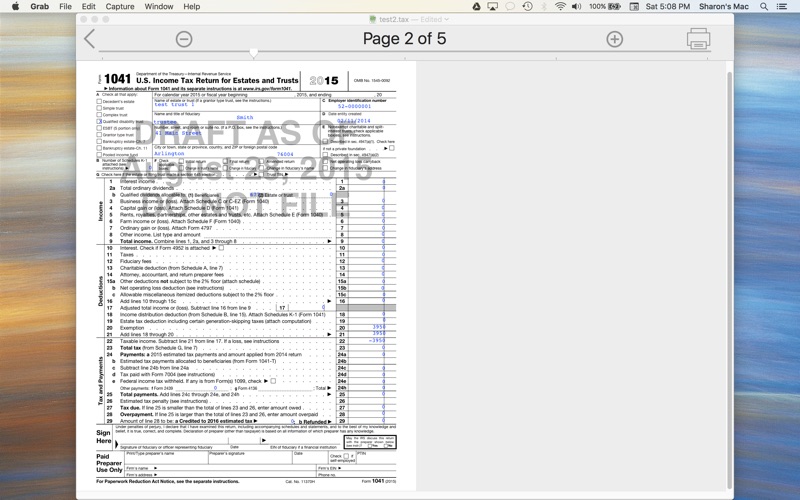Open the 'Sharon's Mac' user menu
Image resolution: width=800 pixels, height=500 pixels.
723,6
